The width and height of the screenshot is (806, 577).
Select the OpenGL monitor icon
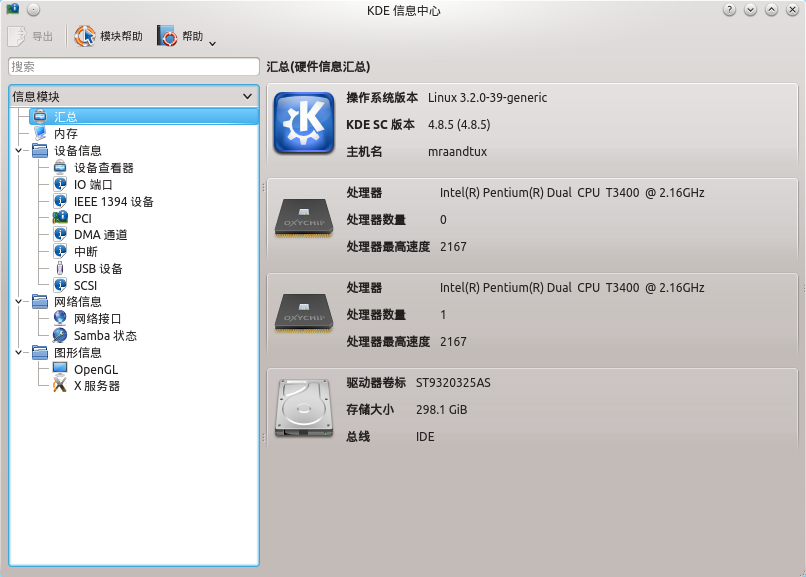[60, 369]
